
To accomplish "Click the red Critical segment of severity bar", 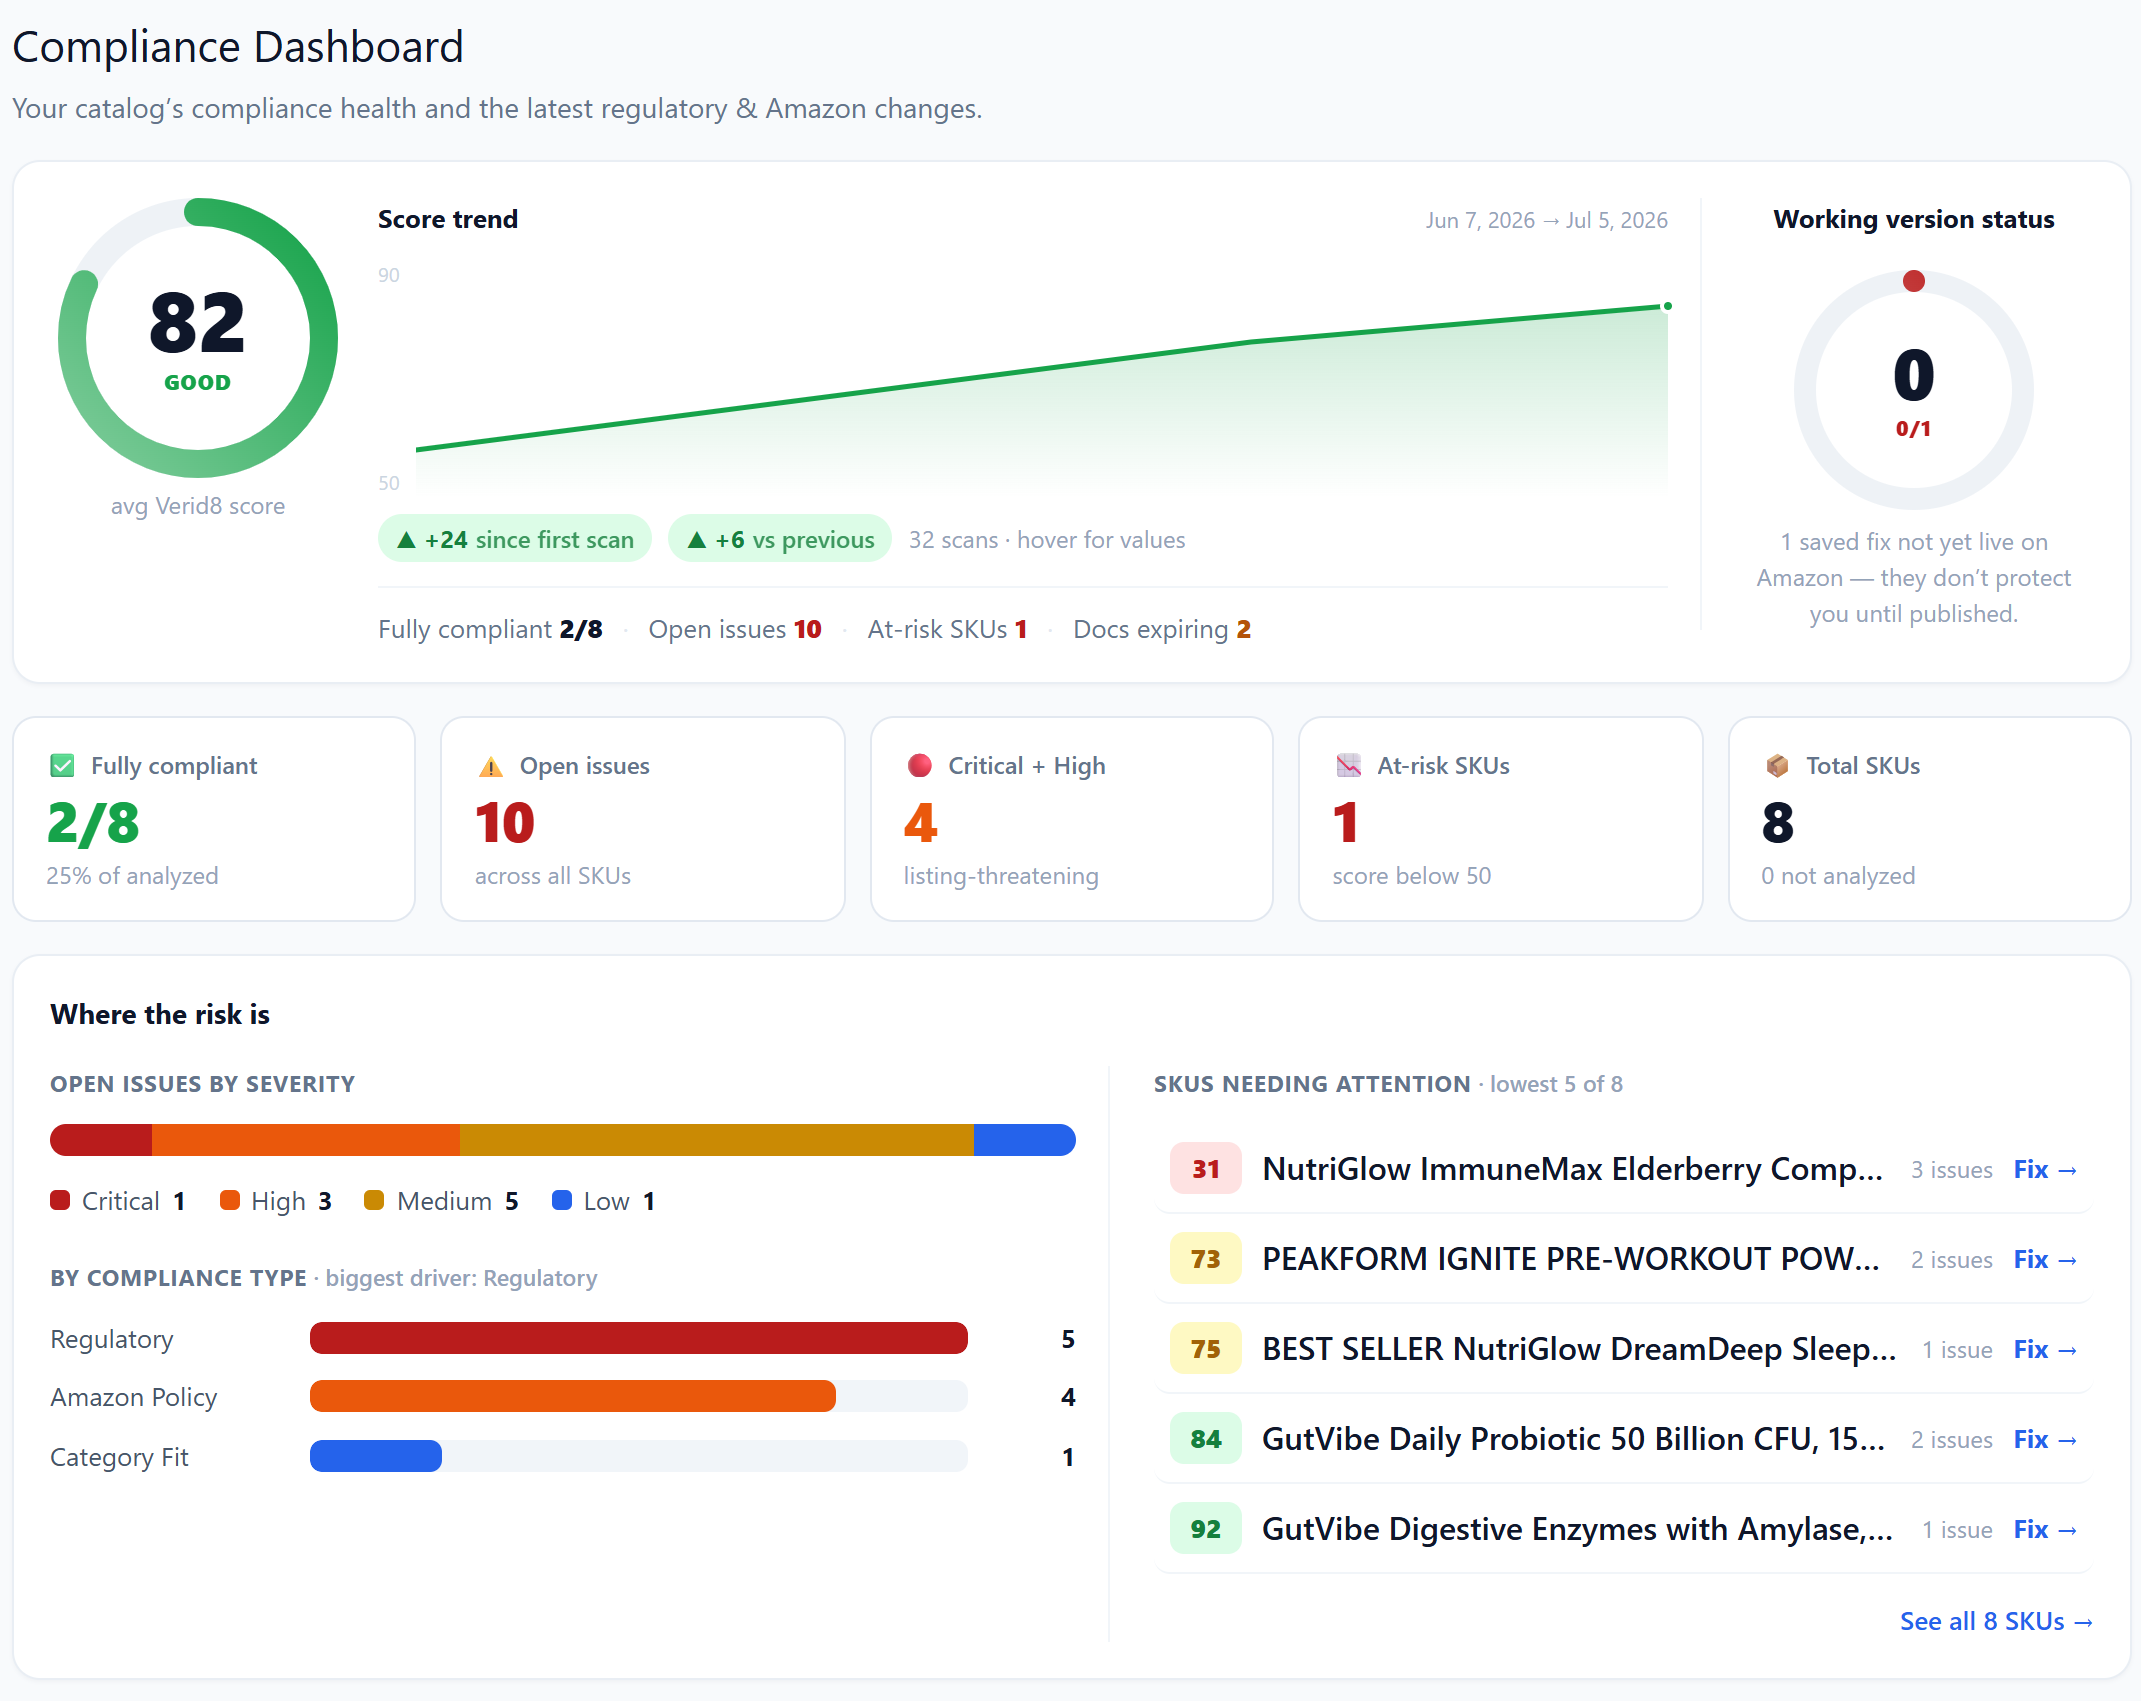I will (x=101, y=1140).
